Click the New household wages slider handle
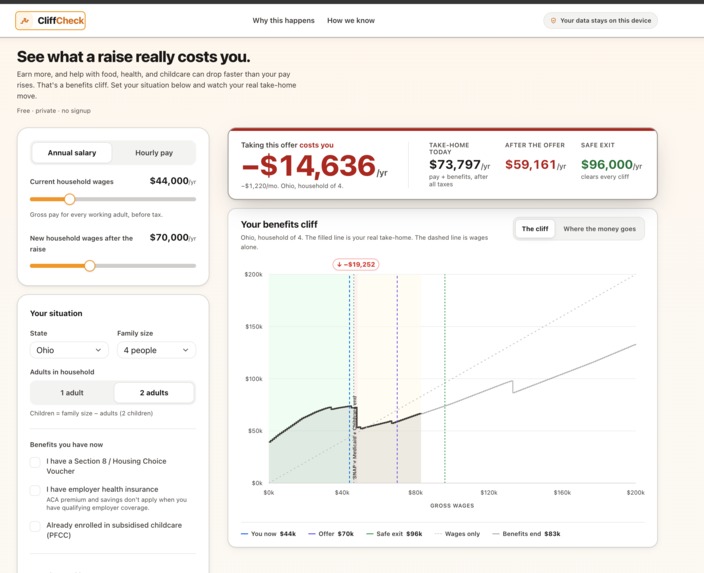This screenshot has height=573, width=704. (x=90, y=266)
